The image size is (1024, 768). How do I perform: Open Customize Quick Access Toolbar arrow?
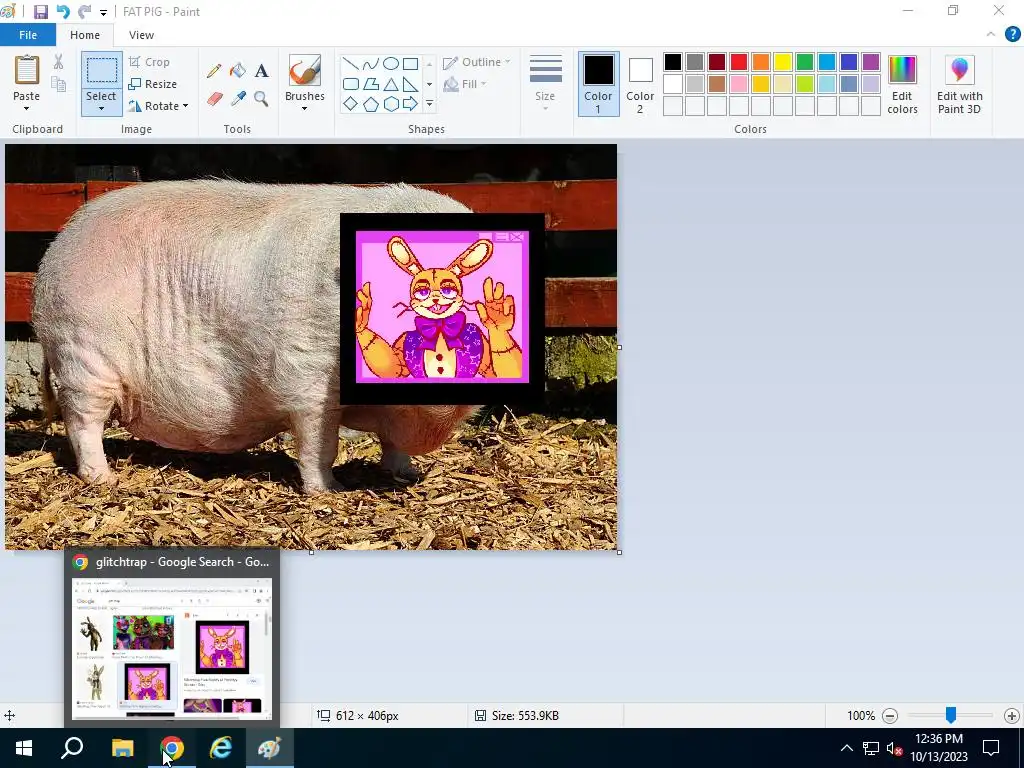coord(103,12)
